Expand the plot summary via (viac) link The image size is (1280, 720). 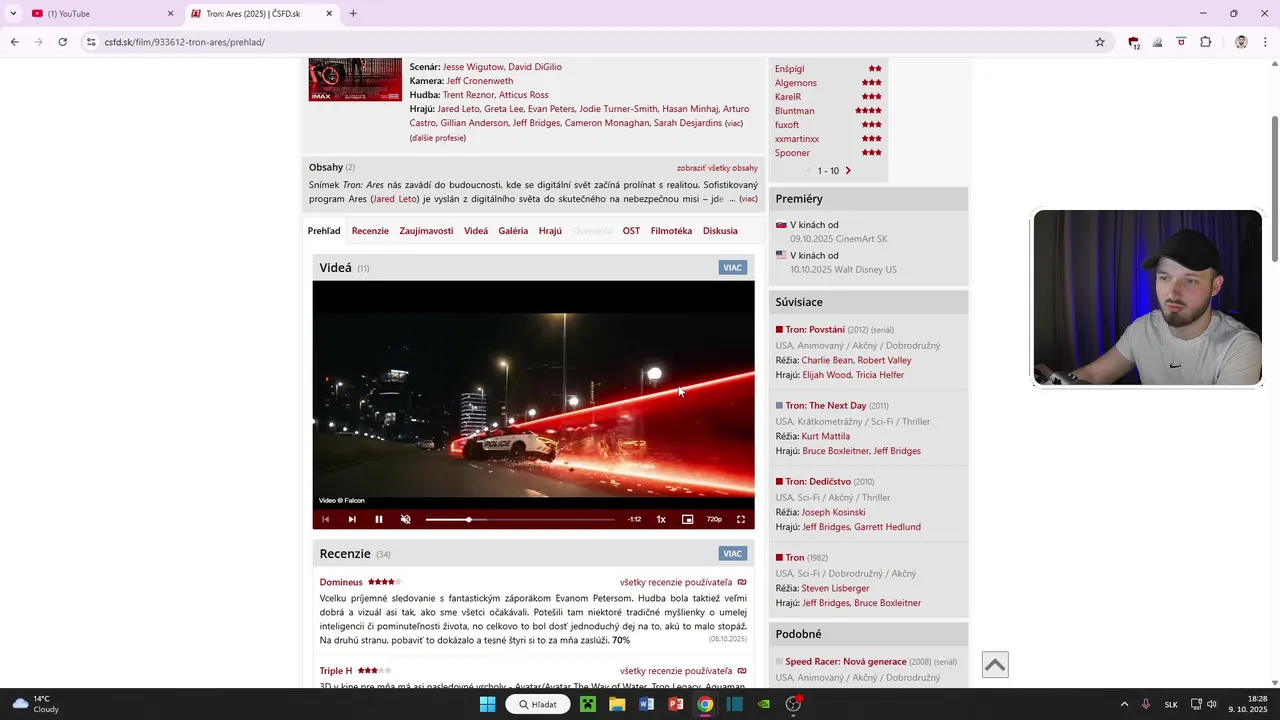point(748,199)
